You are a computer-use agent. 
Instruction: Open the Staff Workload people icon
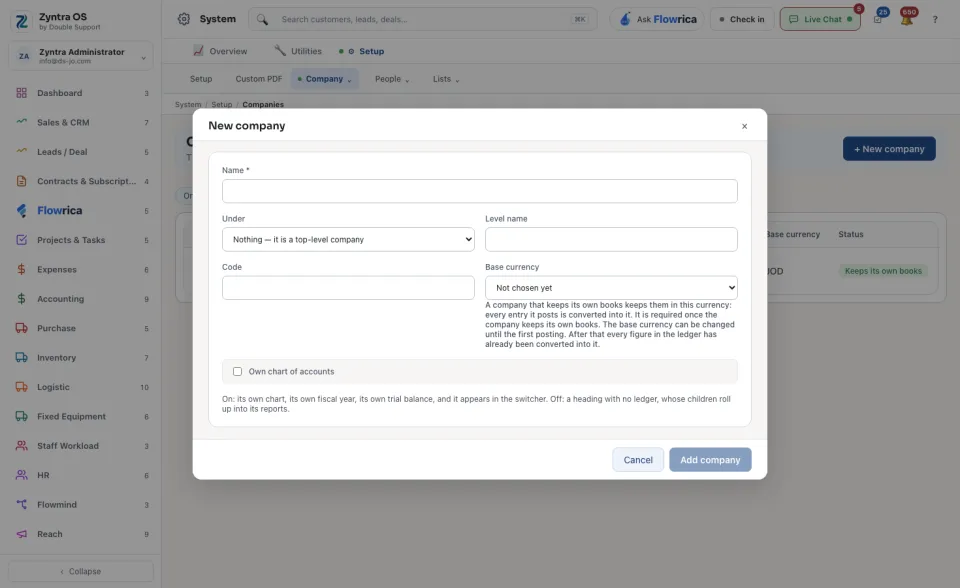click(x=21, y=445)
